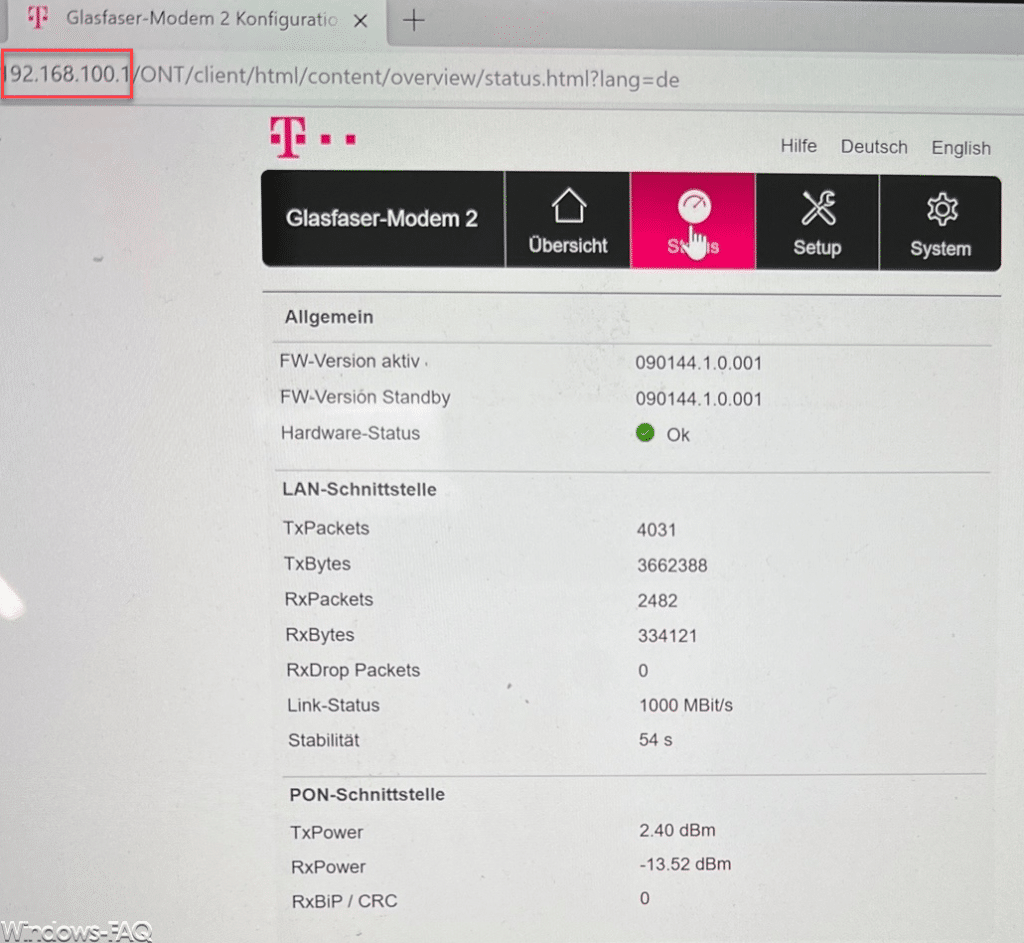
Task: Switch language to English
Action: click(x=961, y=148)
